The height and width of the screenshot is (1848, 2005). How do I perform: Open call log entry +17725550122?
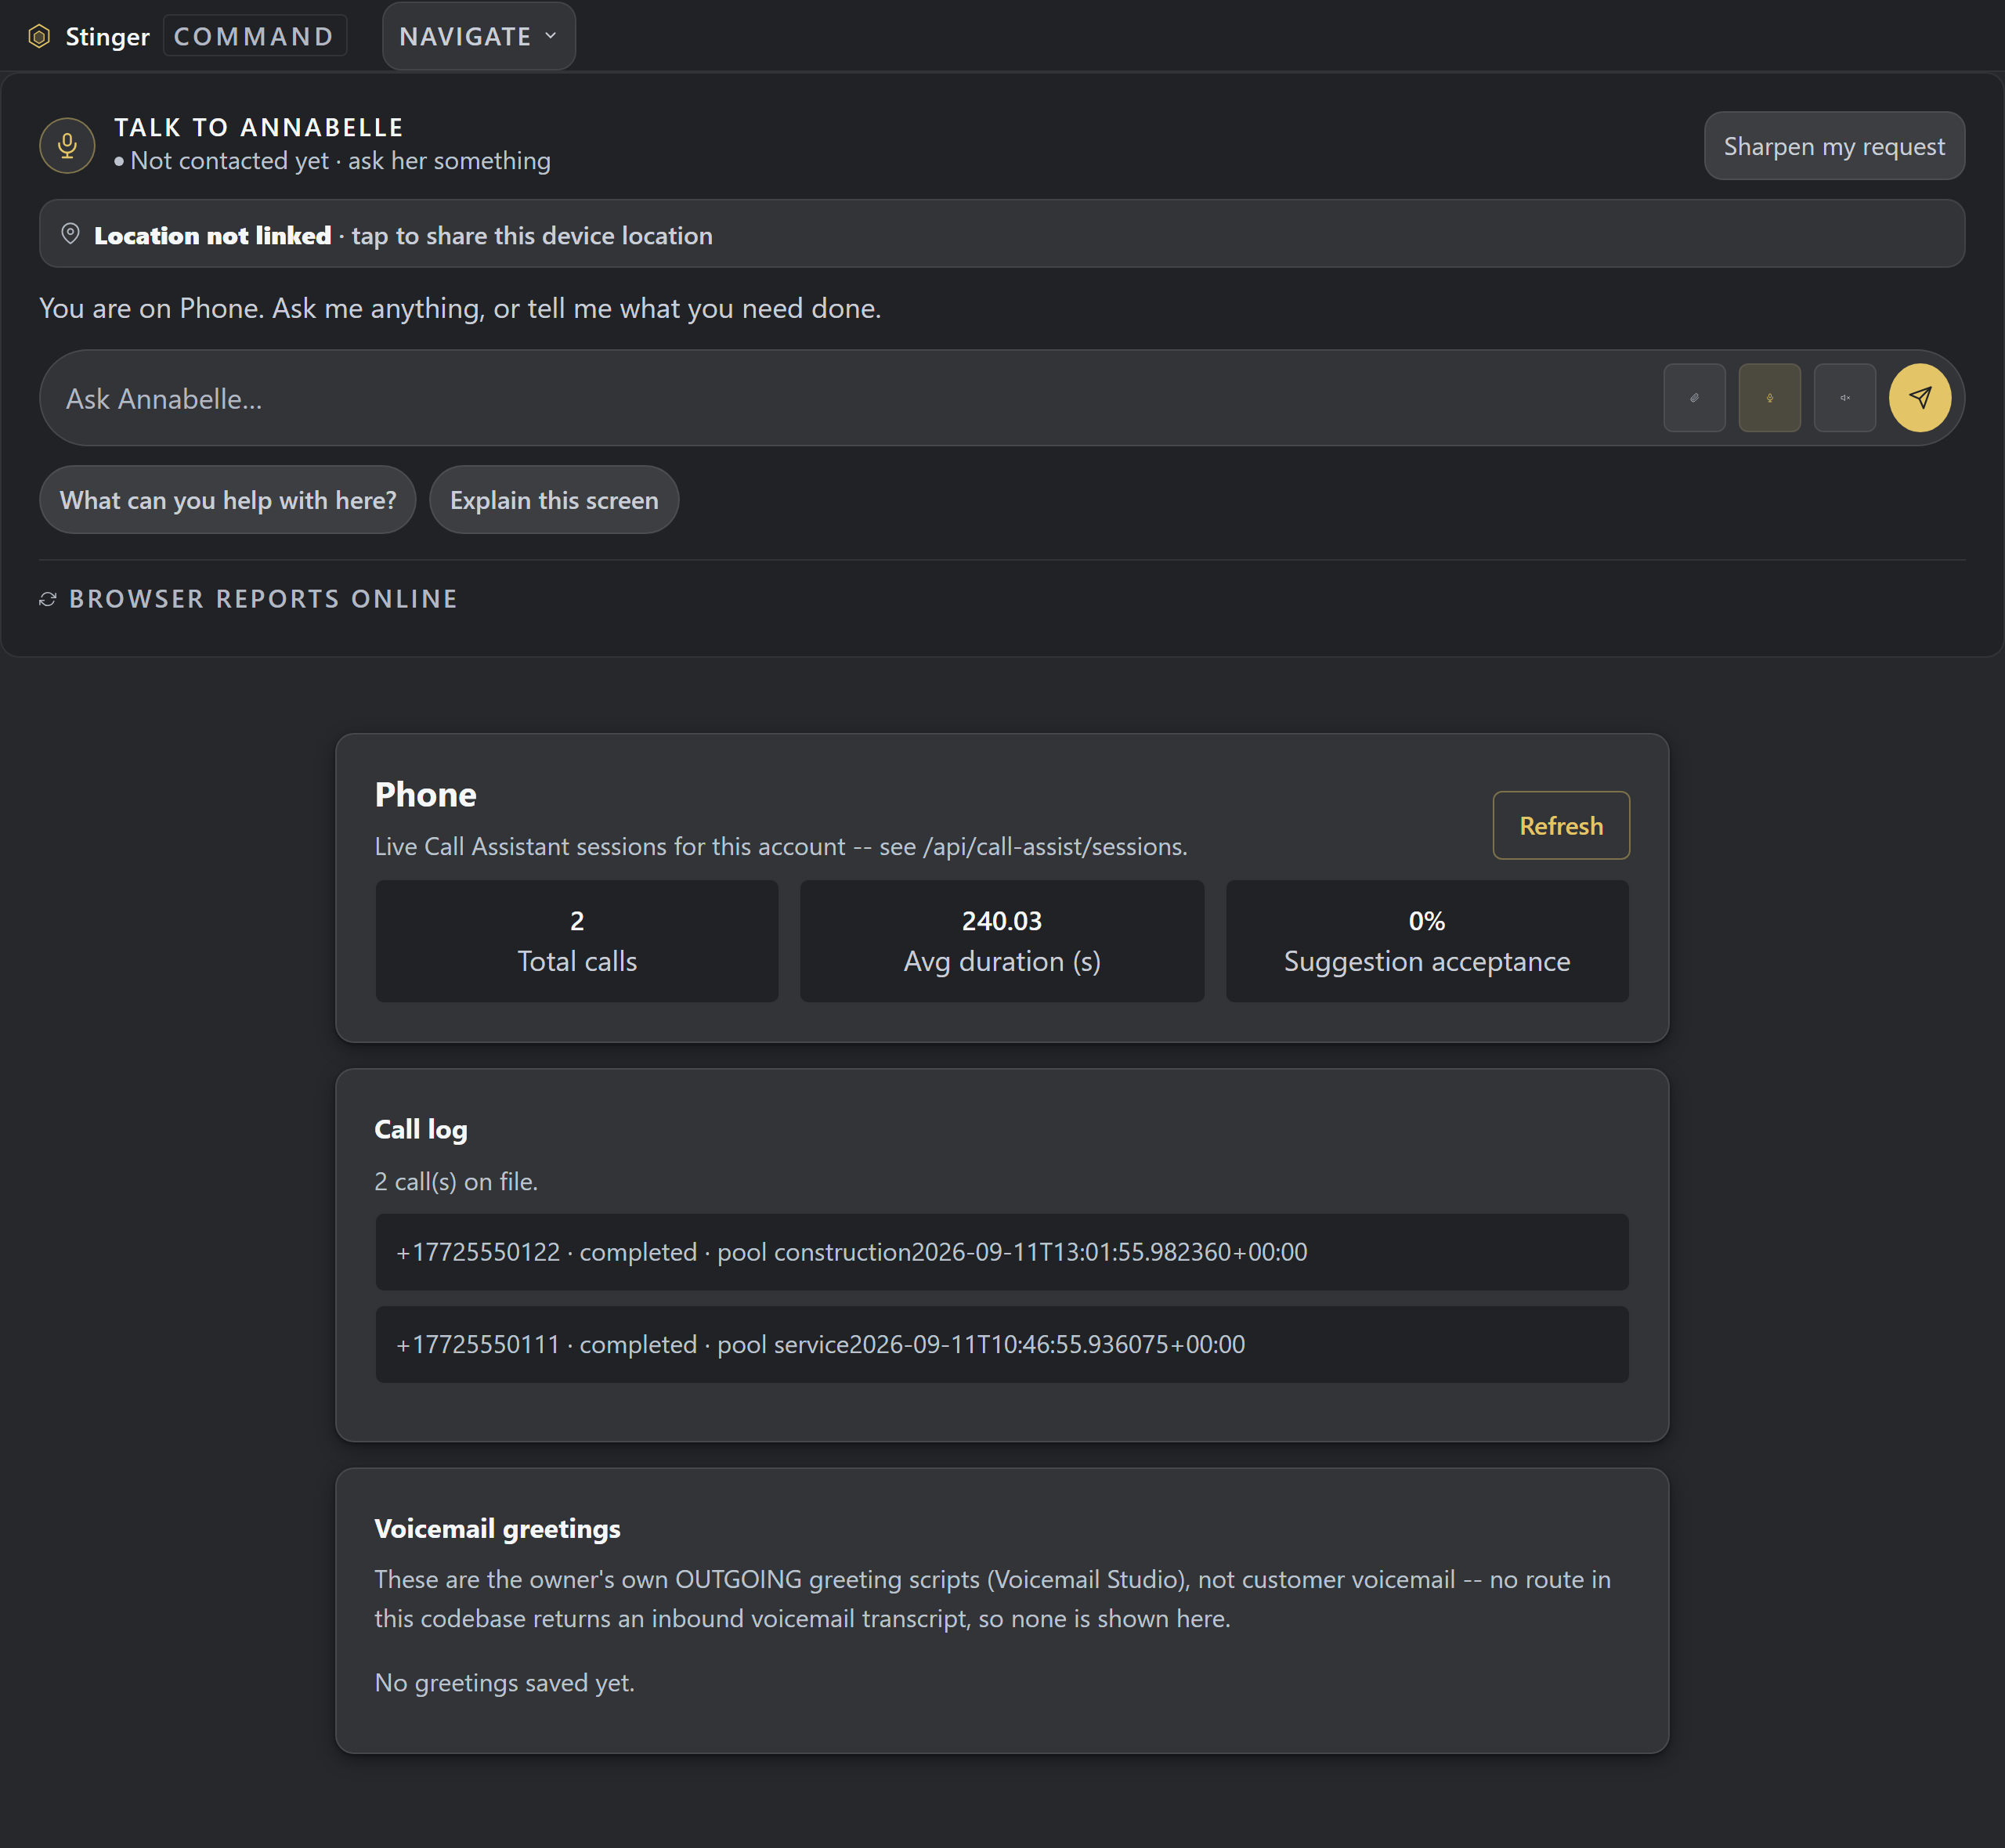click(1002, 1252)
